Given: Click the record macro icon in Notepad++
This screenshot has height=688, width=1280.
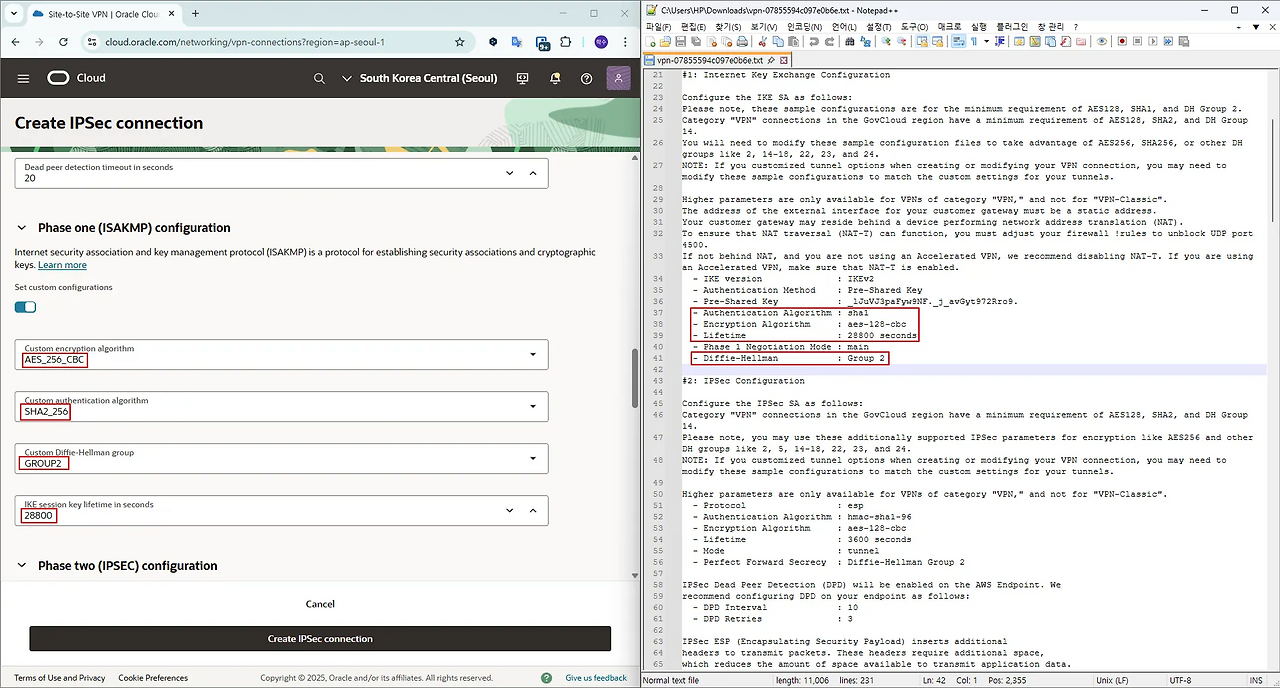Looking at the screenshot, I should pos(1122,42).
